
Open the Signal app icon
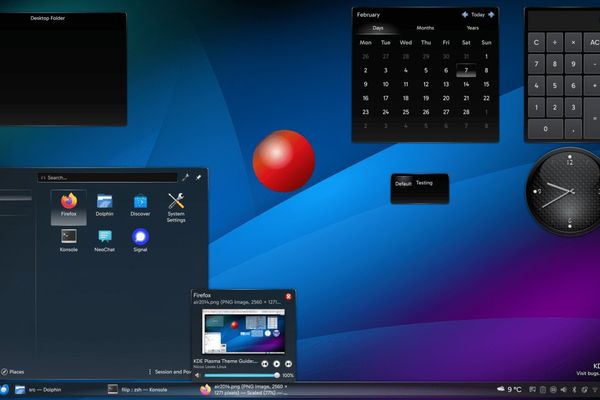tap(140, 240)
